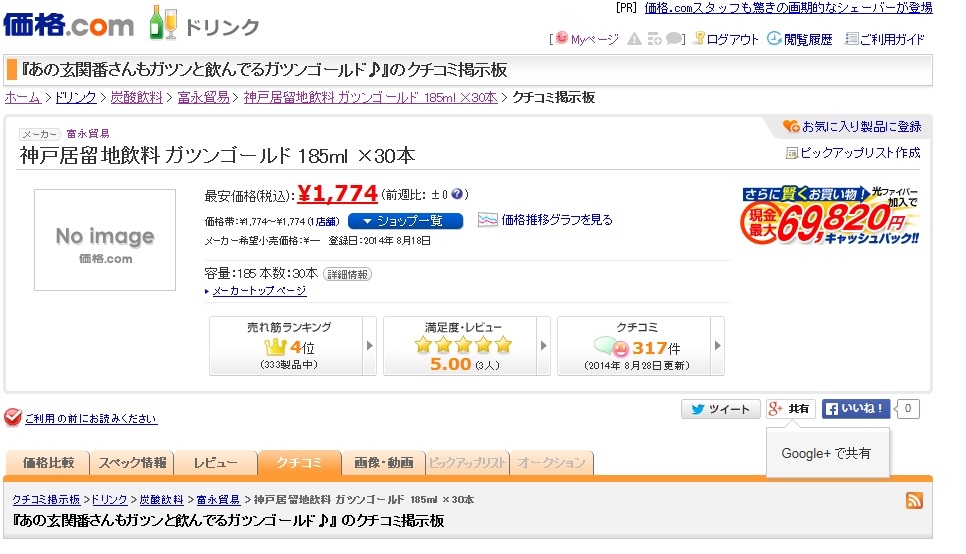Image resolution: width=966 pixels, height=554 pixels.
Task: Switch to the スペック情報 tab
Action: coord(131,463)
